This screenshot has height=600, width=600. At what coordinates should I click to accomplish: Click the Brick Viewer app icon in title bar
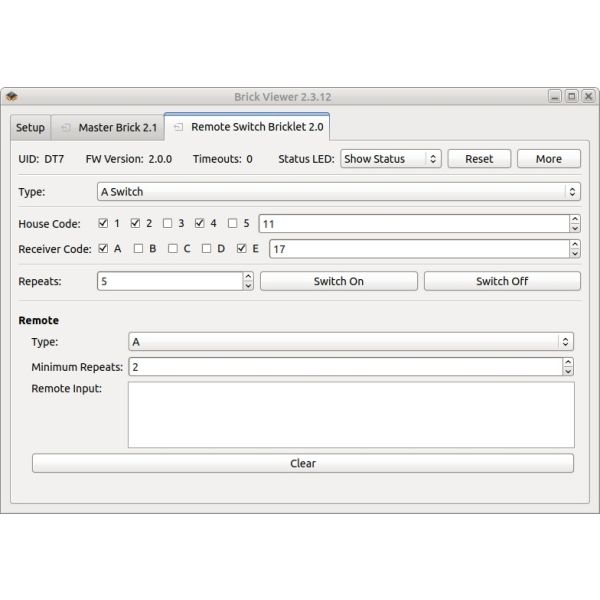[12, 96]
